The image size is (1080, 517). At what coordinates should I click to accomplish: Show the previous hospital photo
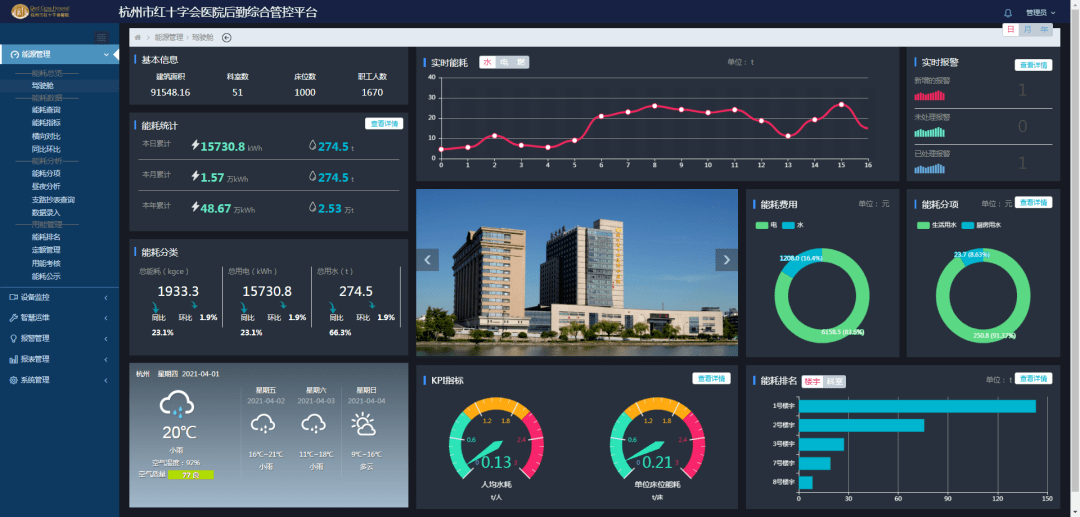(x=427, y=260)
